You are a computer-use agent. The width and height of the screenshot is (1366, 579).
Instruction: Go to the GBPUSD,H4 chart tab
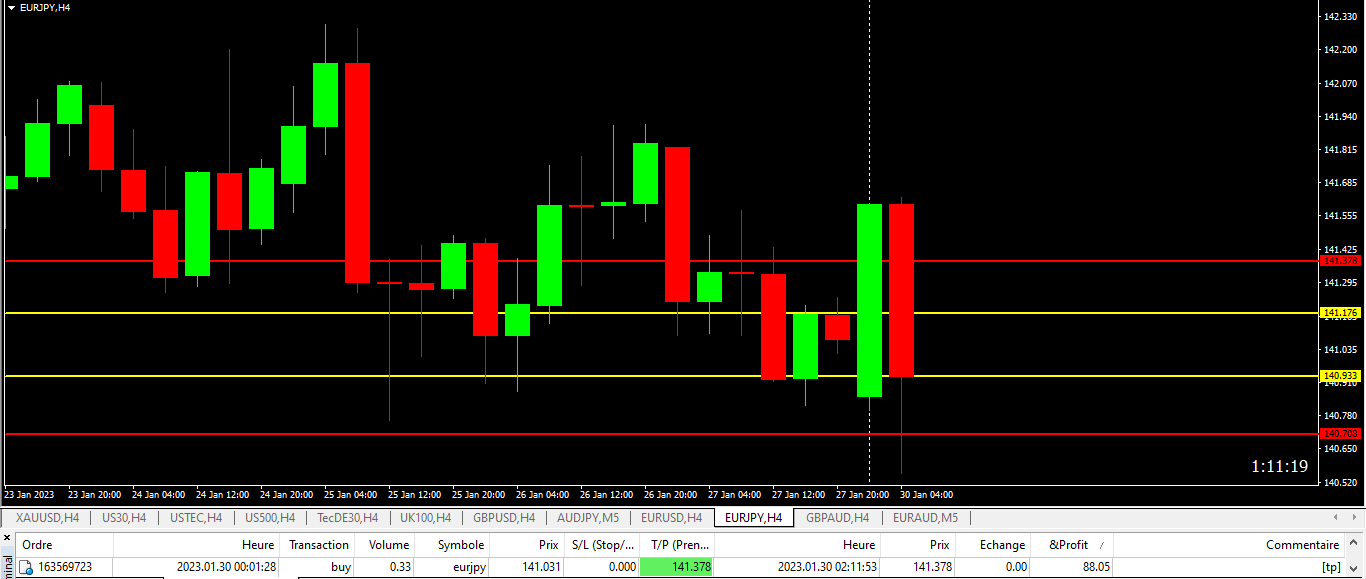504,518
